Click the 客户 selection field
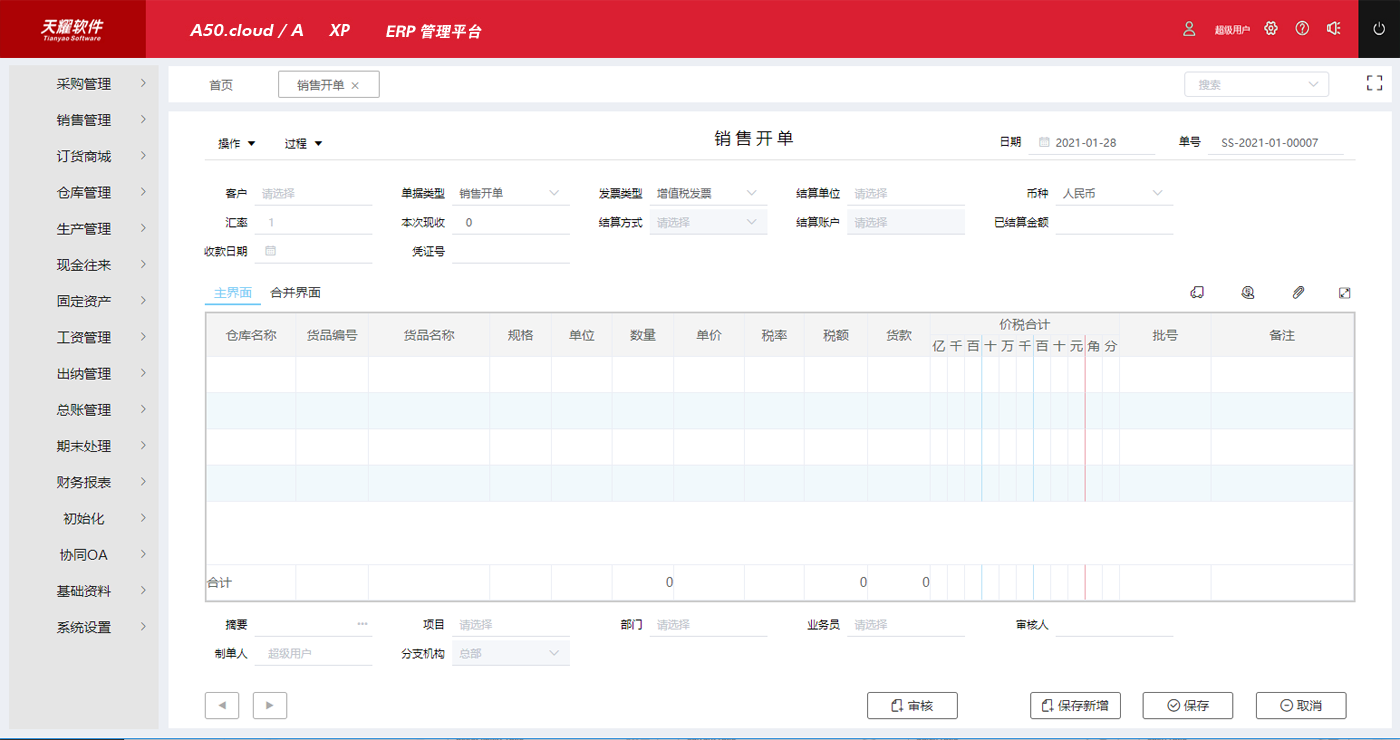The width and height of the screenshot is (1400, 740). click(314, 193)
